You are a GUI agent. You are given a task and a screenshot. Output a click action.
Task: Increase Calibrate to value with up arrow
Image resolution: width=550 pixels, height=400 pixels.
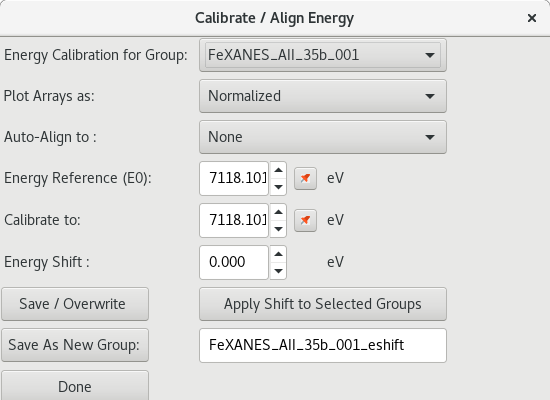point(279,212)
